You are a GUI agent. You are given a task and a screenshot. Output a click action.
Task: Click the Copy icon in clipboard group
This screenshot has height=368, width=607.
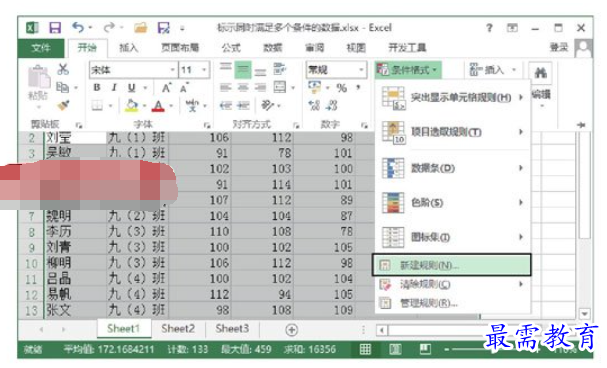tap(62, 87)
